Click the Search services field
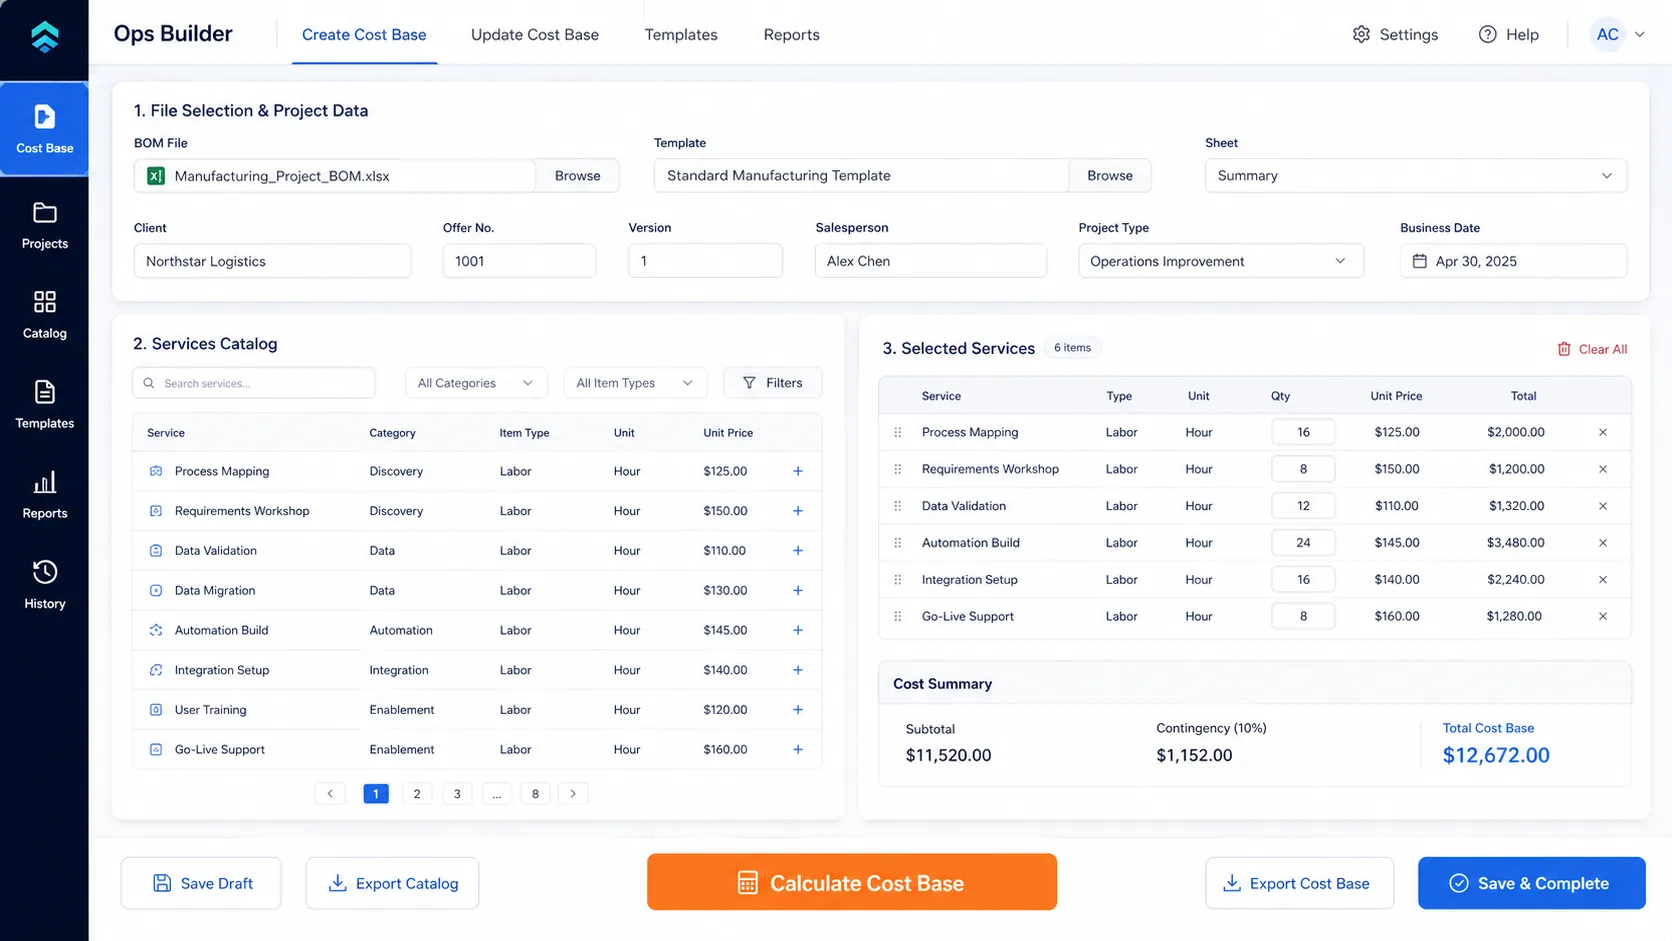Viewport: 1672px width, 941px height. [254, 383]
